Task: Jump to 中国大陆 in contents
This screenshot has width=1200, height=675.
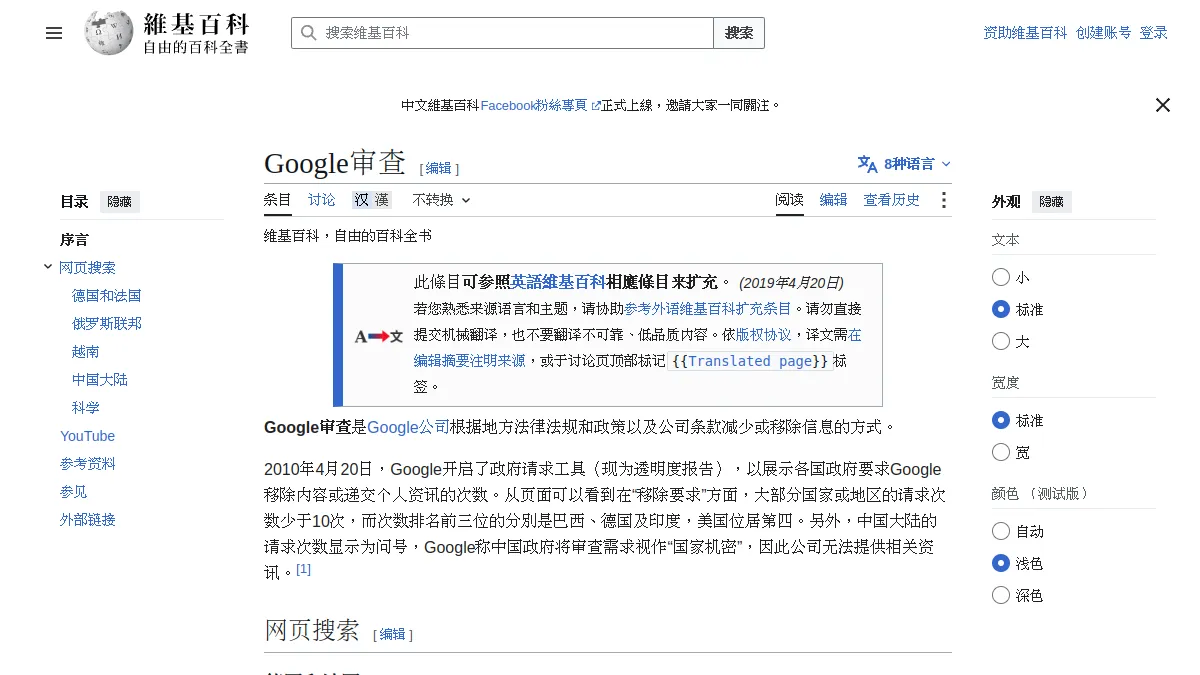Action: tap(100, 380)
